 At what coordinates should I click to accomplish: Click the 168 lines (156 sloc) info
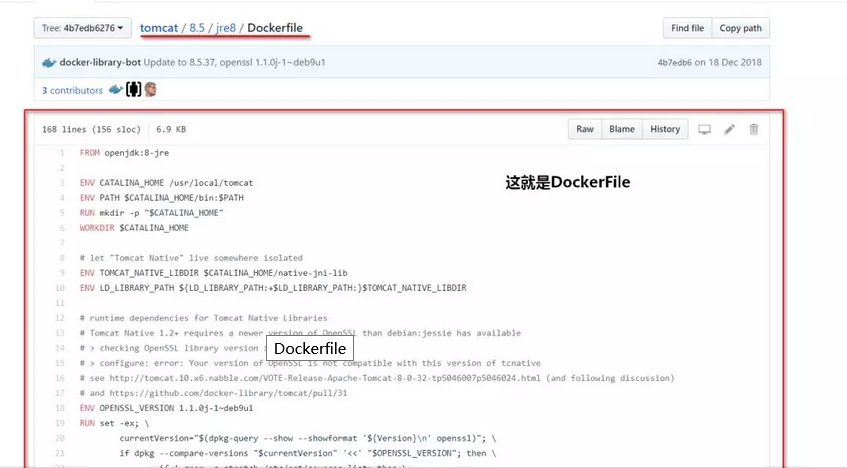point(91,129)
